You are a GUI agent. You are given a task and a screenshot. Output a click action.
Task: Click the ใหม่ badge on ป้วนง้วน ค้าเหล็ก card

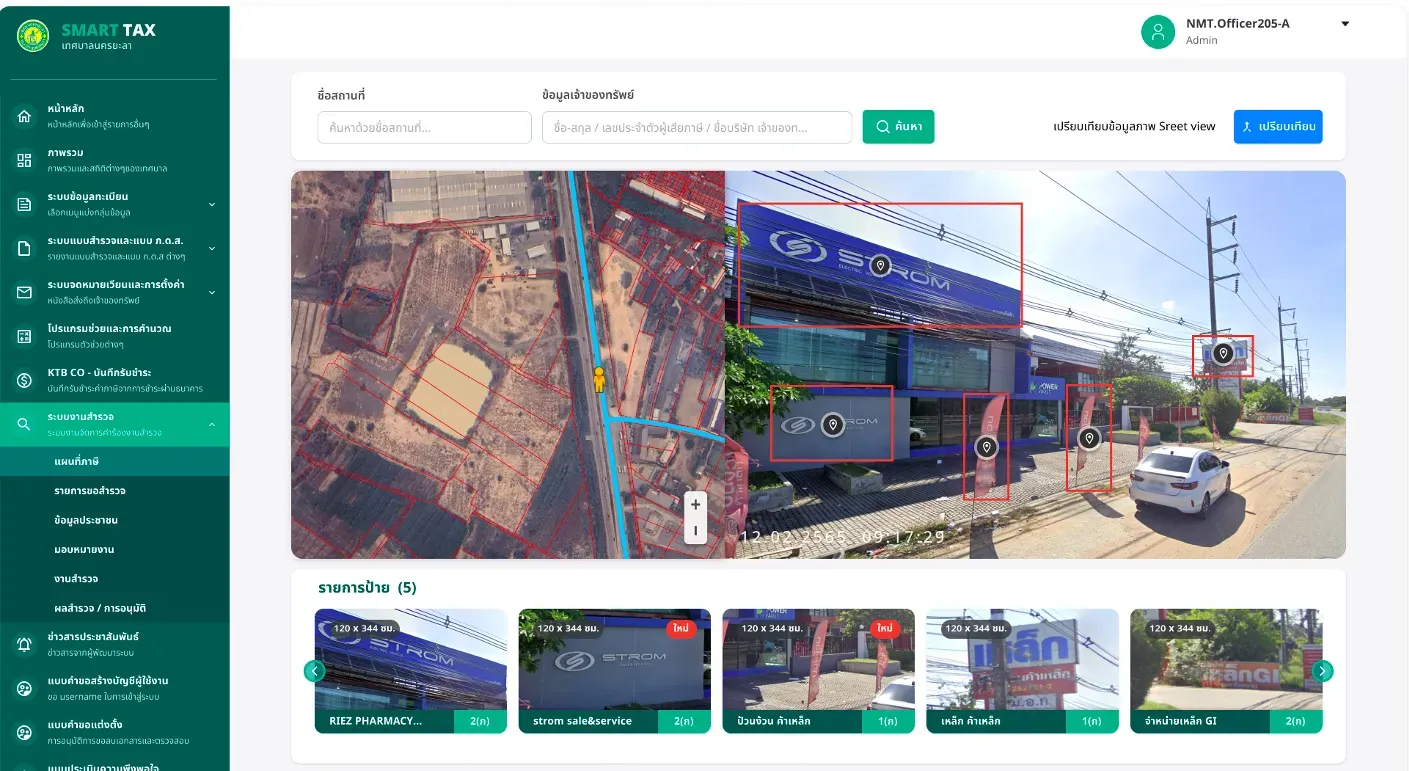(x=885, y=628)
